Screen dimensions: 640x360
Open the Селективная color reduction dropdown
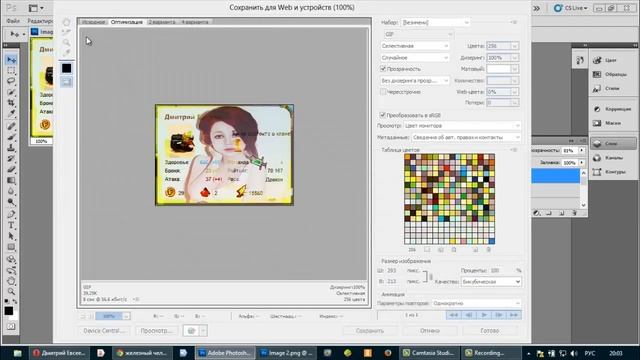click(415, 46)
